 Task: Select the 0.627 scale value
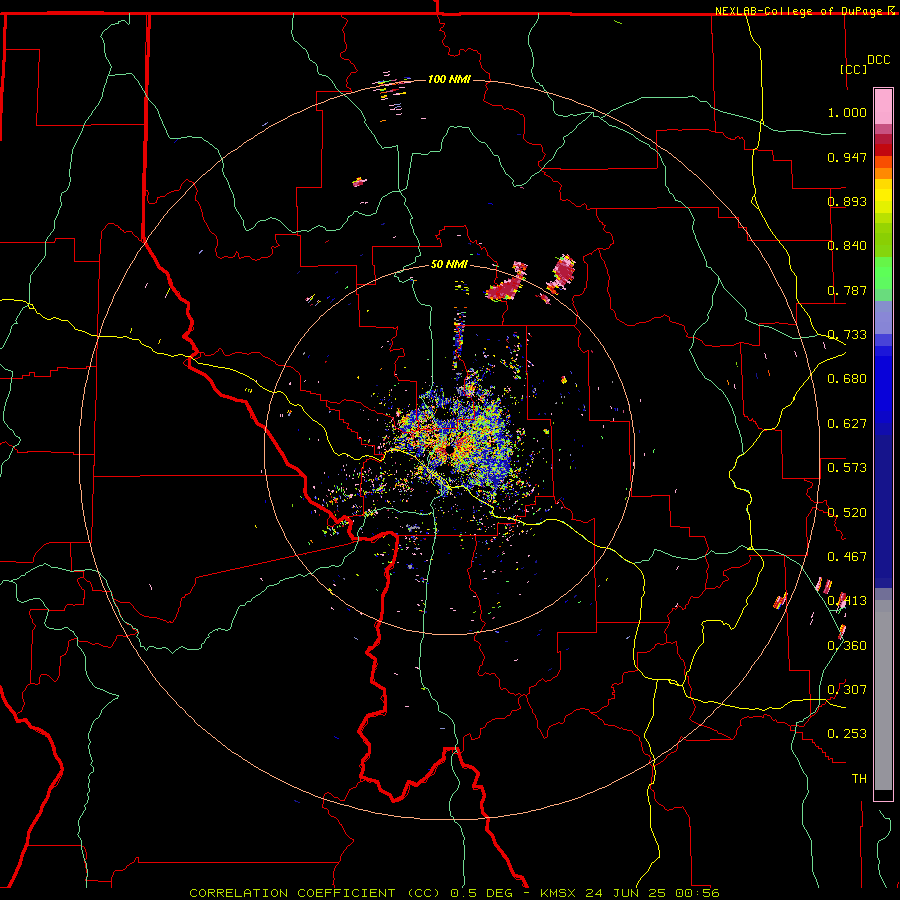click(x=847, y=424)
